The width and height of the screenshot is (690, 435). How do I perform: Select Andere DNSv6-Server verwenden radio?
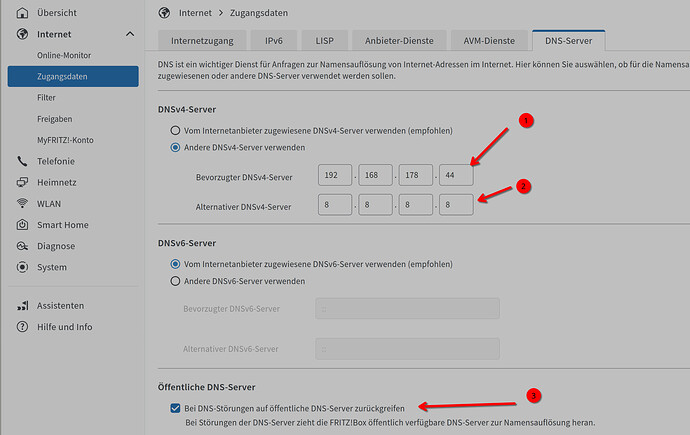click(175, 281)
